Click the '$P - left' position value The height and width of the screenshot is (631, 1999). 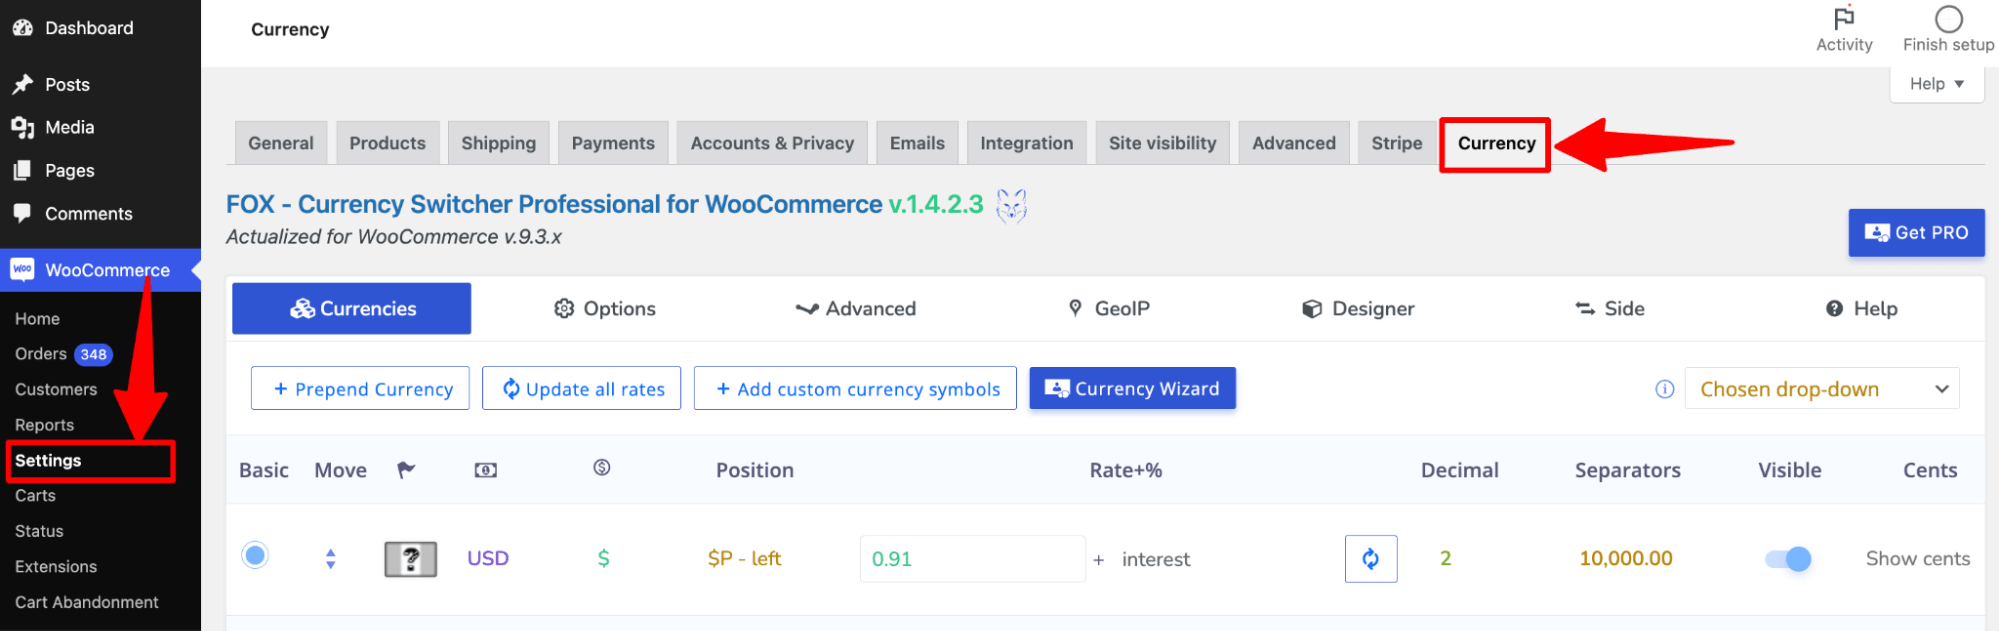pos(744,558)
